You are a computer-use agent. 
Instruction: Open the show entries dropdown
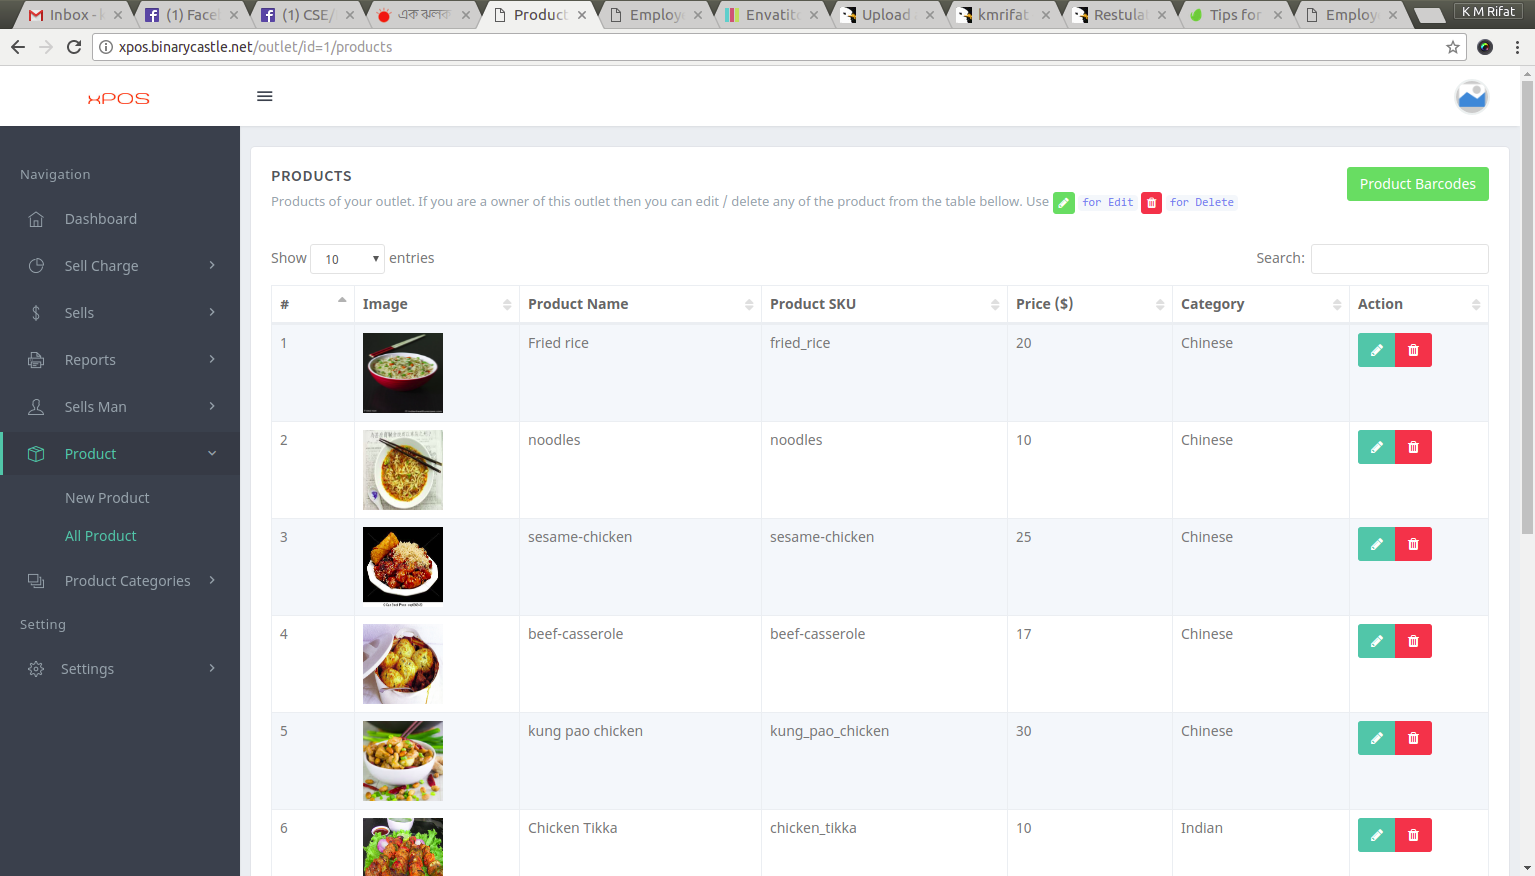click(x=347, y=259)
